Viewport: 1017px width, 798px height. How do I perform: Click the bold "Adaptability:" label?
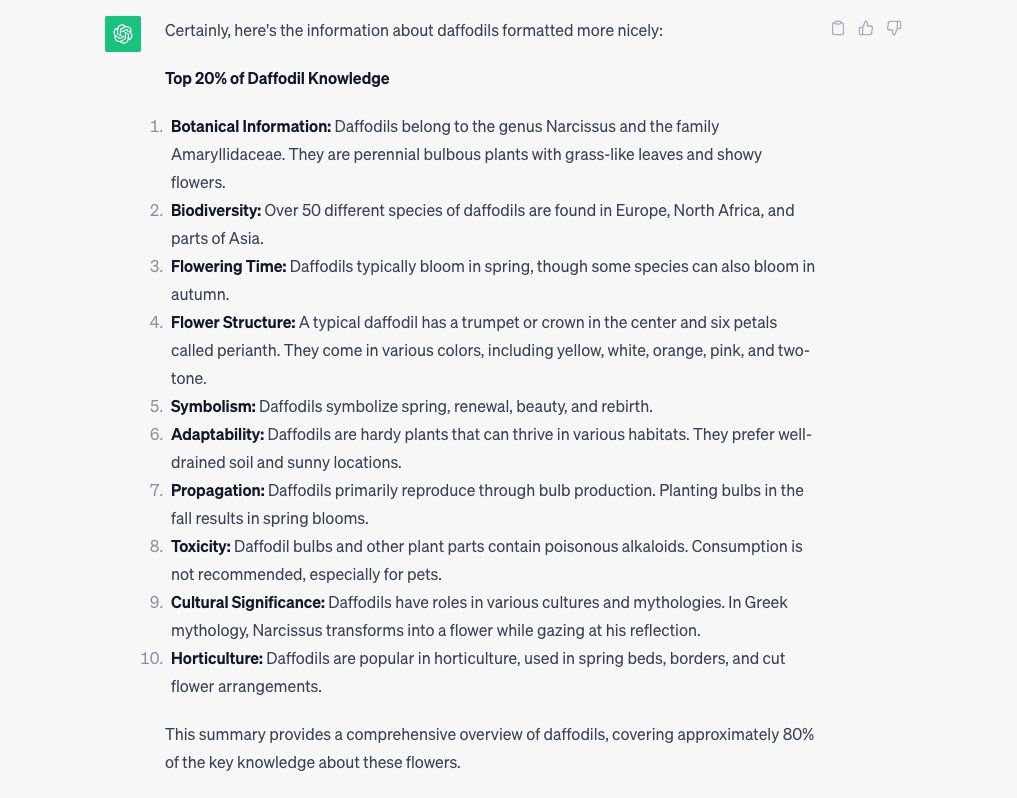point(217,434)
